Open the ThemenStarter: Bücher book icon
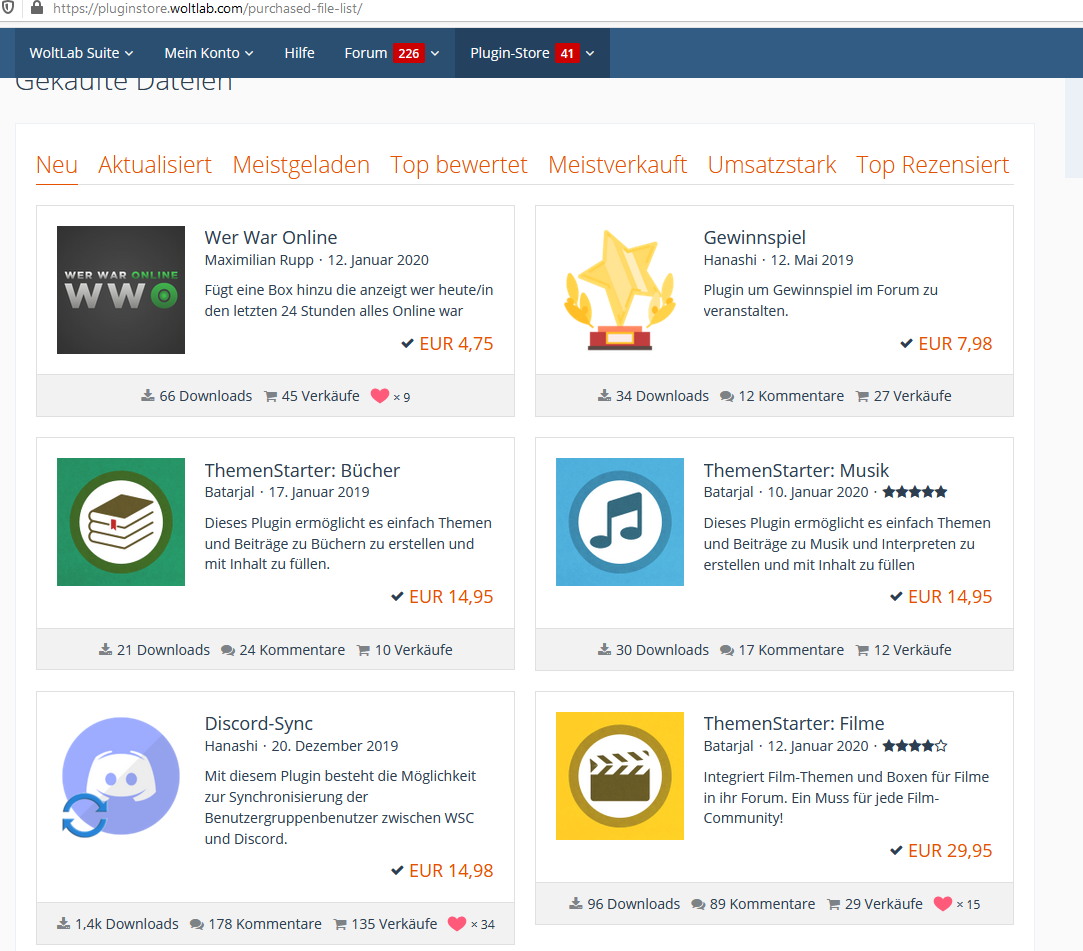Screen dimensions: 1083x951 [121, 522]
